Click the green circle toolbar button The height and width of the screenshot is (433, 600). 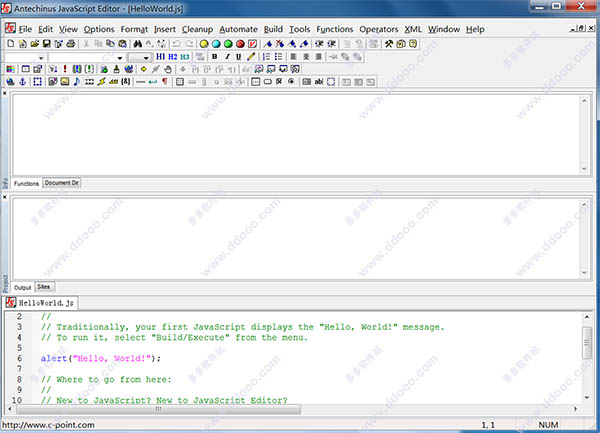click(x=228, y=44)
